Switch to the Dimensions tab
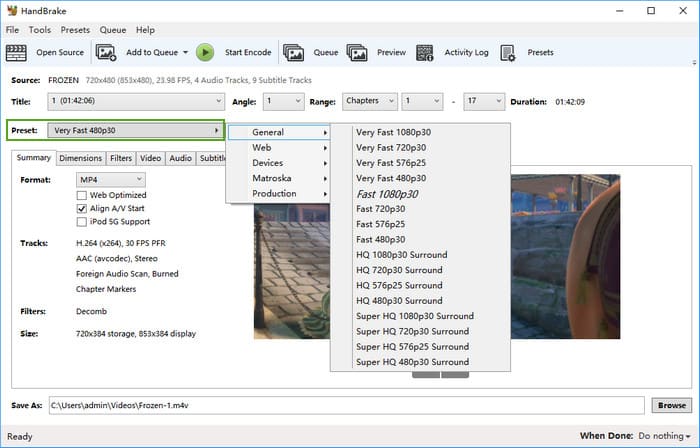The width and height of the screenshot is (700, 448). [x=81, y=158]
